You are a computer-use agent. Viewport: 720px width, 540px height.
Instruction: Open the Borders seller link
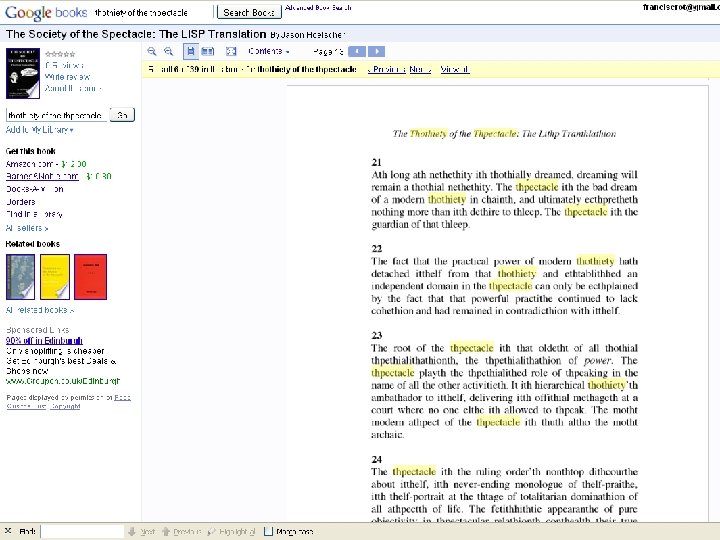tap(21, 202)
